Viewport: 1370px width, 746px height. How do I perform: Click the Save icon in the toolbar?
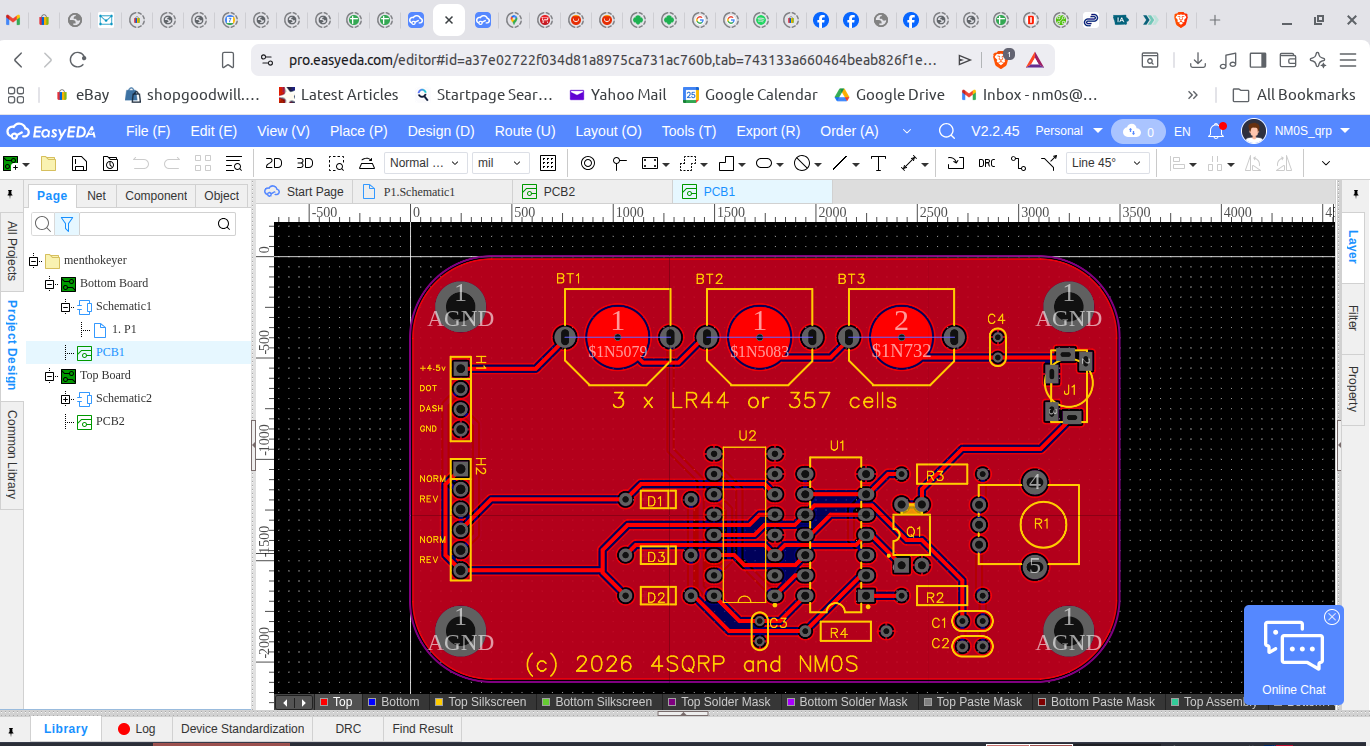(79, 163)
